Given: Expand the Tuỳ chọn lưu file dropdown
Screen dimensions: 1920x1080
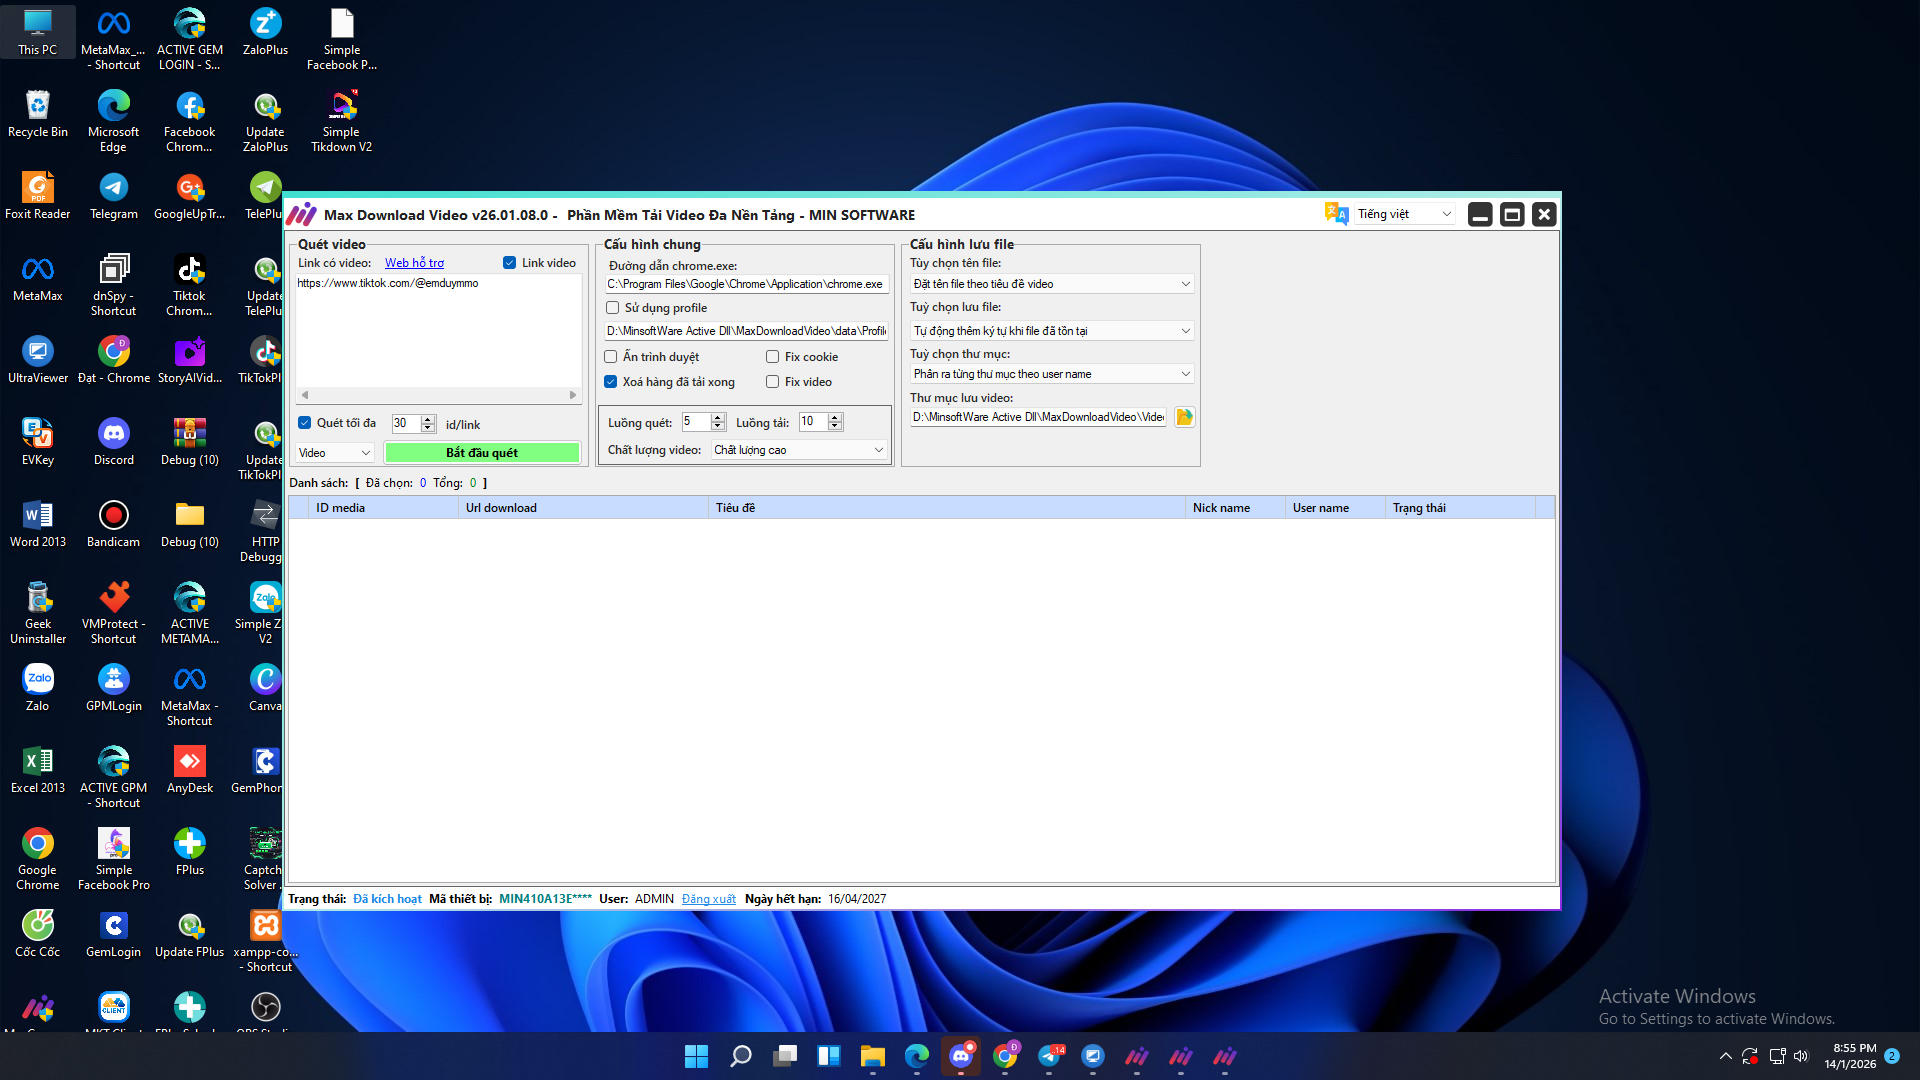Looking at the screenshot, I should (1052, 331).
